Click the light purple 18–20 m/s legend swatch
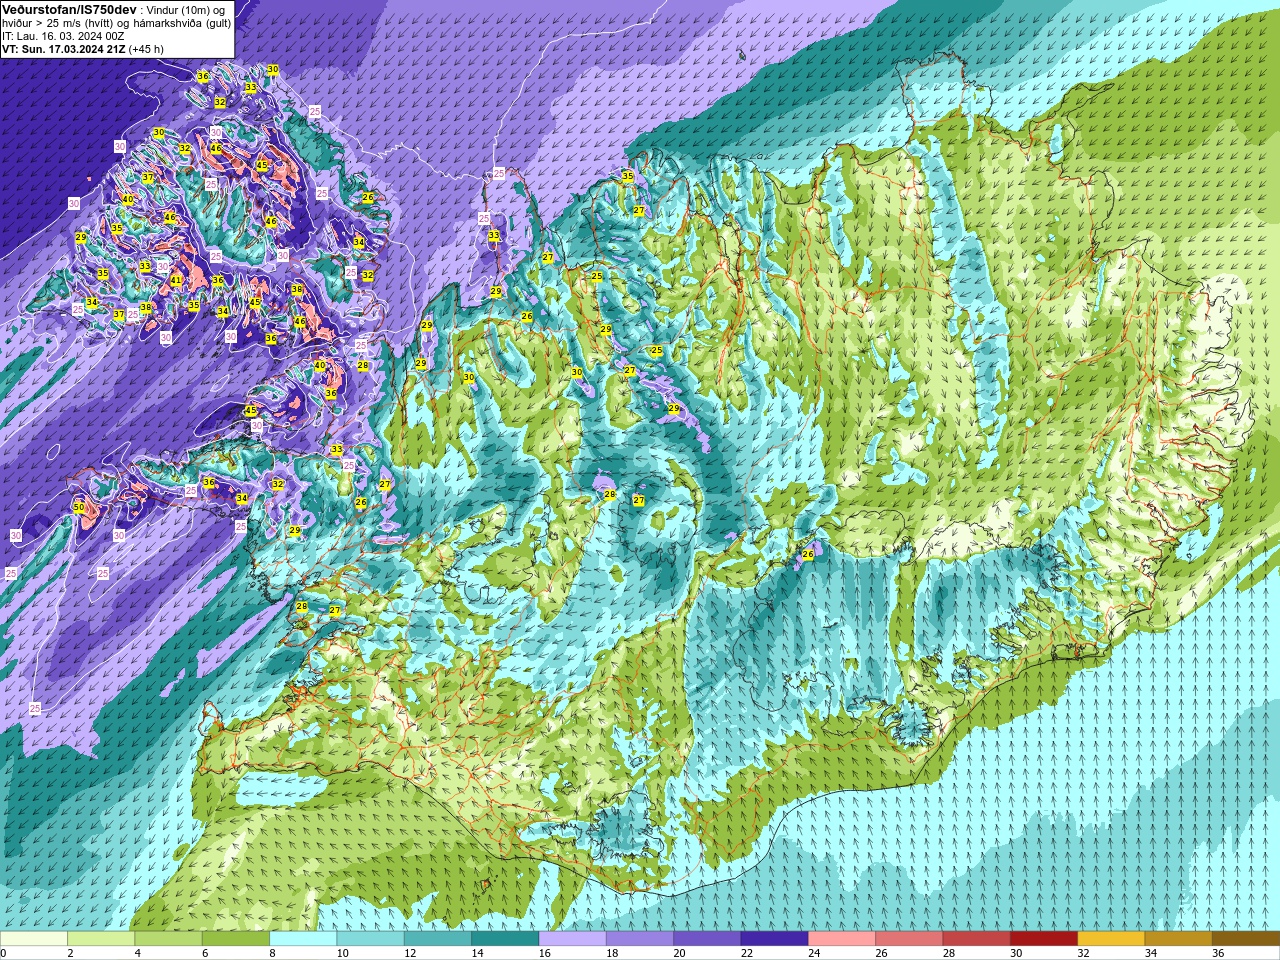The width and height of the screenshot is (1280, 960). coord(640,939)
